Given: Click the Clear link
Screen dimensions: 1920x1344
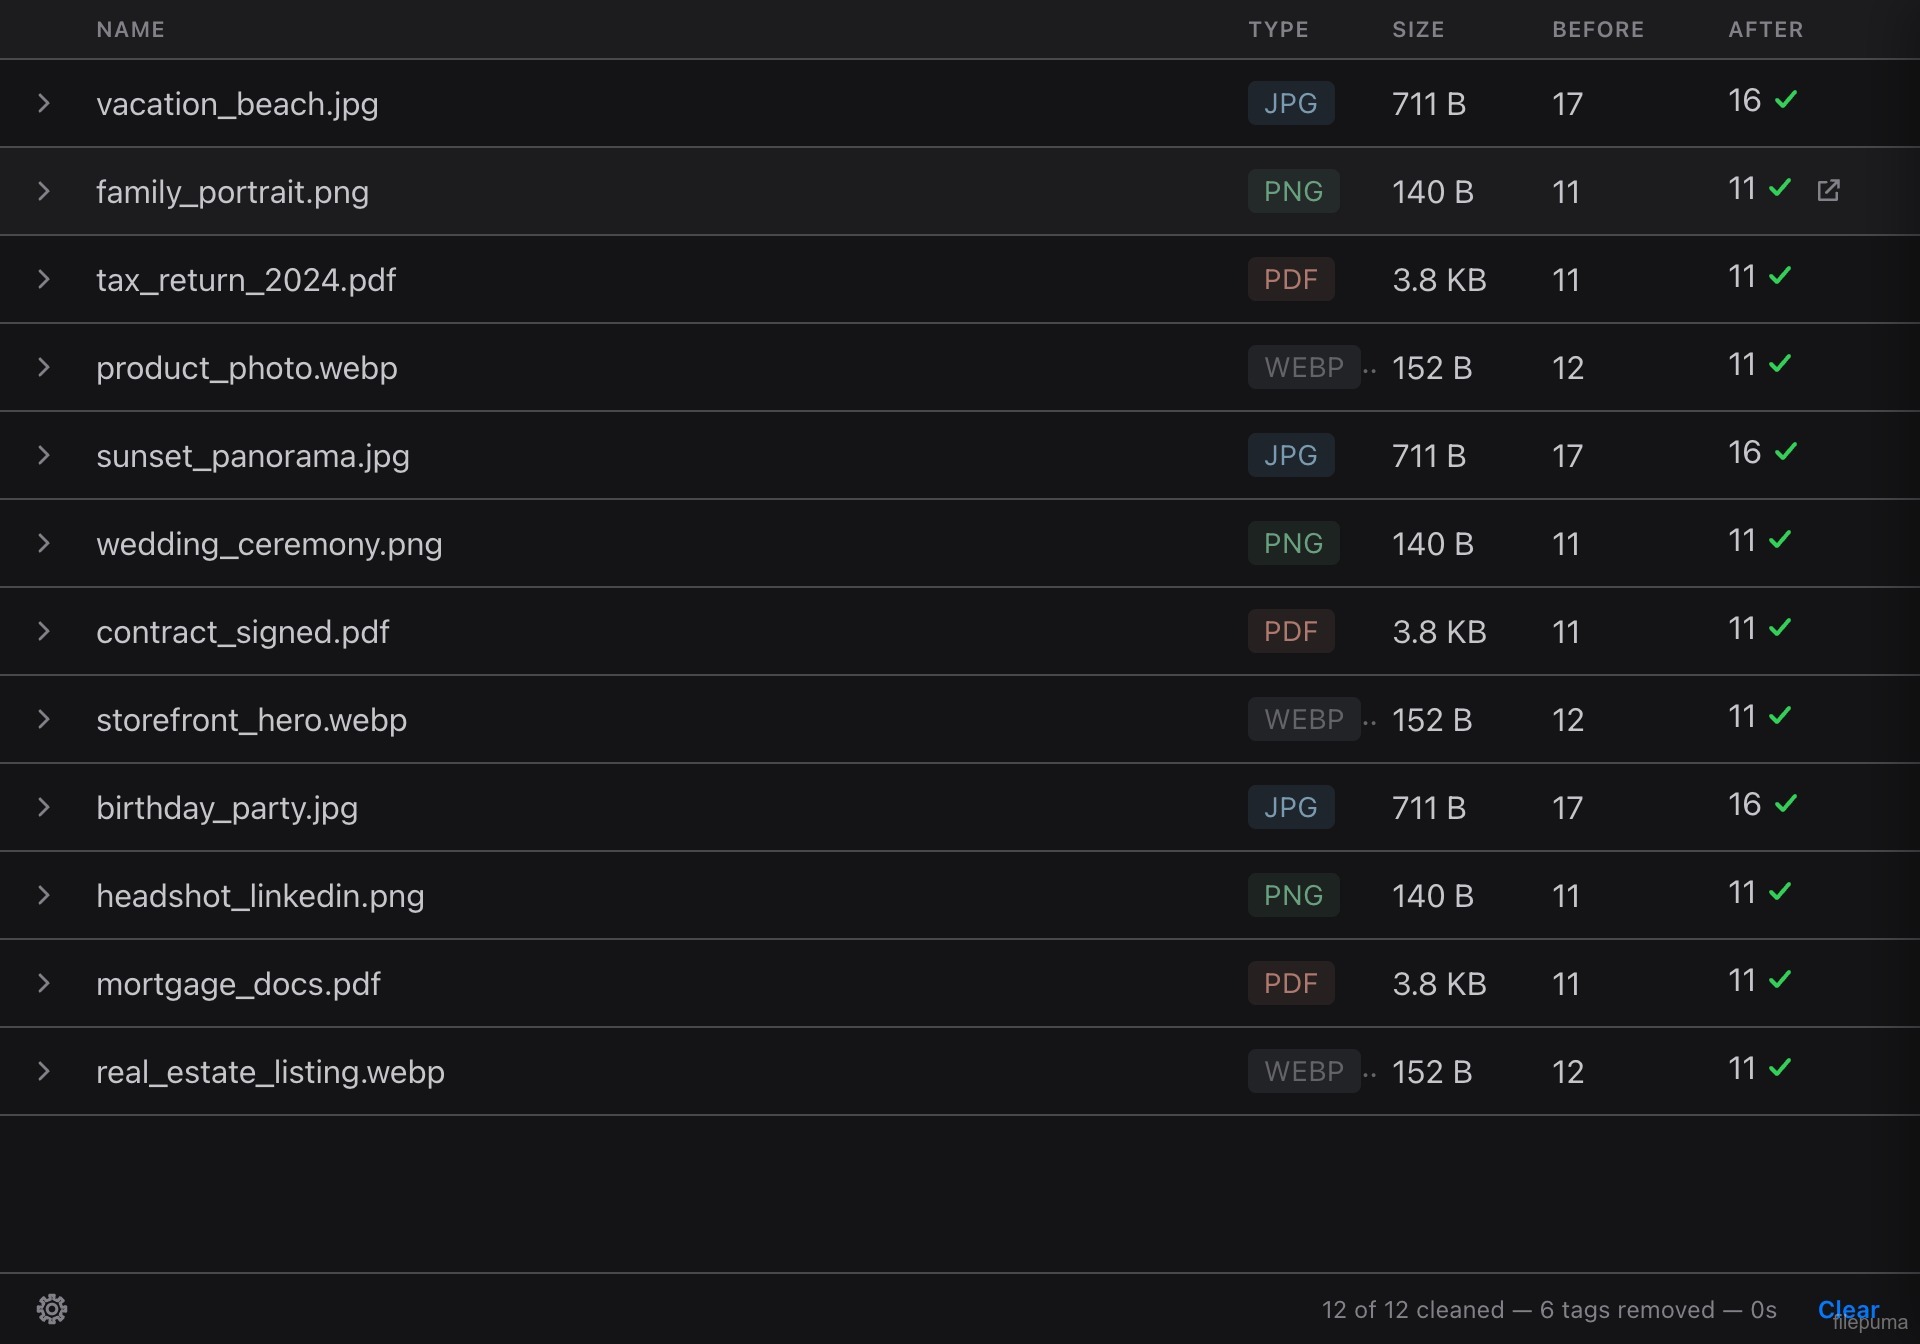Looking at the screenshot, I should [1848, 1309].
